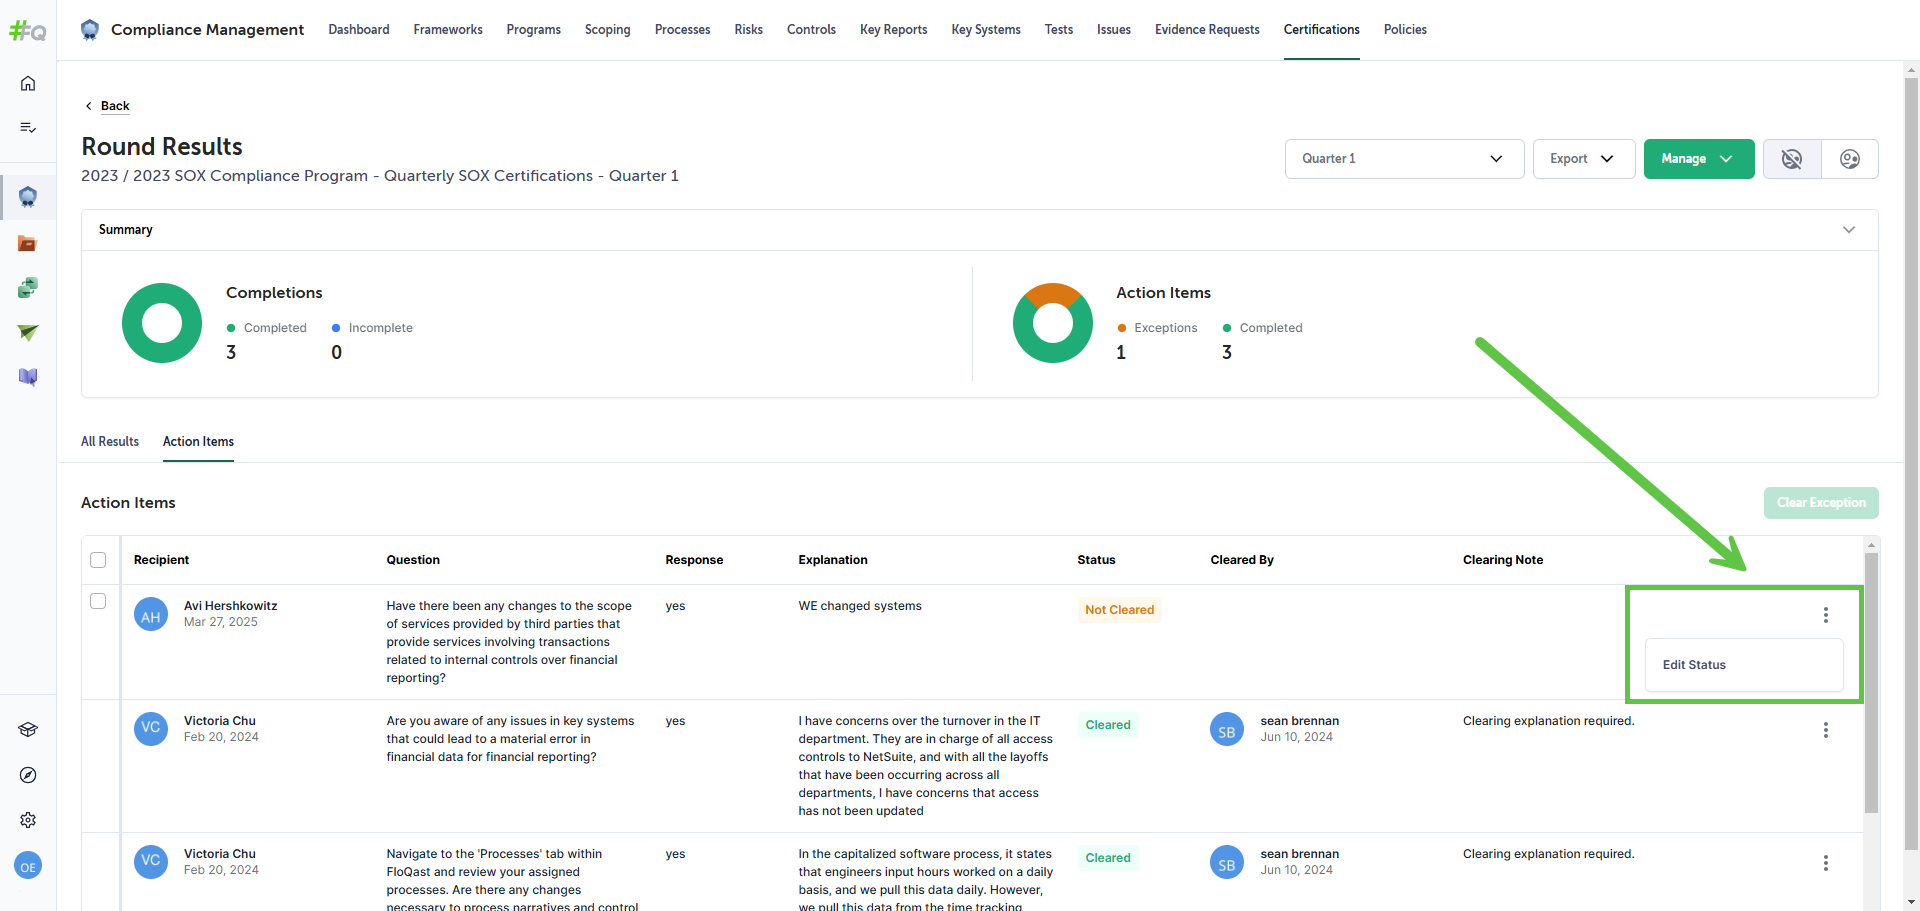Image resolution: width=1920 pixels, height=911 pixels.
Task: Click the Completions donut chart
Action: click(162, 323)
